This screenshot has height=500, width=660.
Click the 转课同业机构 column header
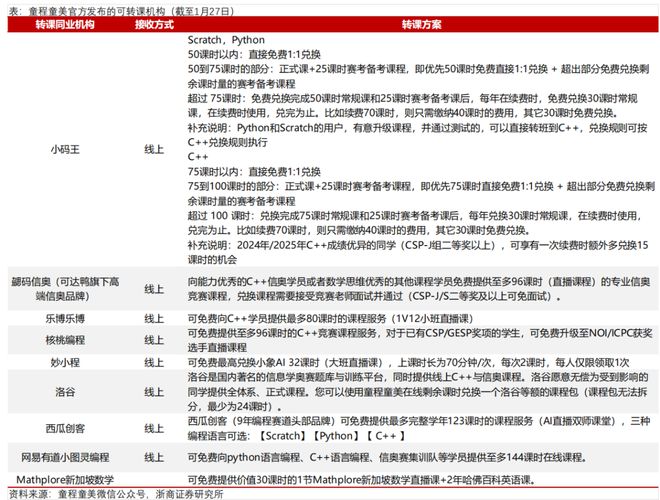65,24
